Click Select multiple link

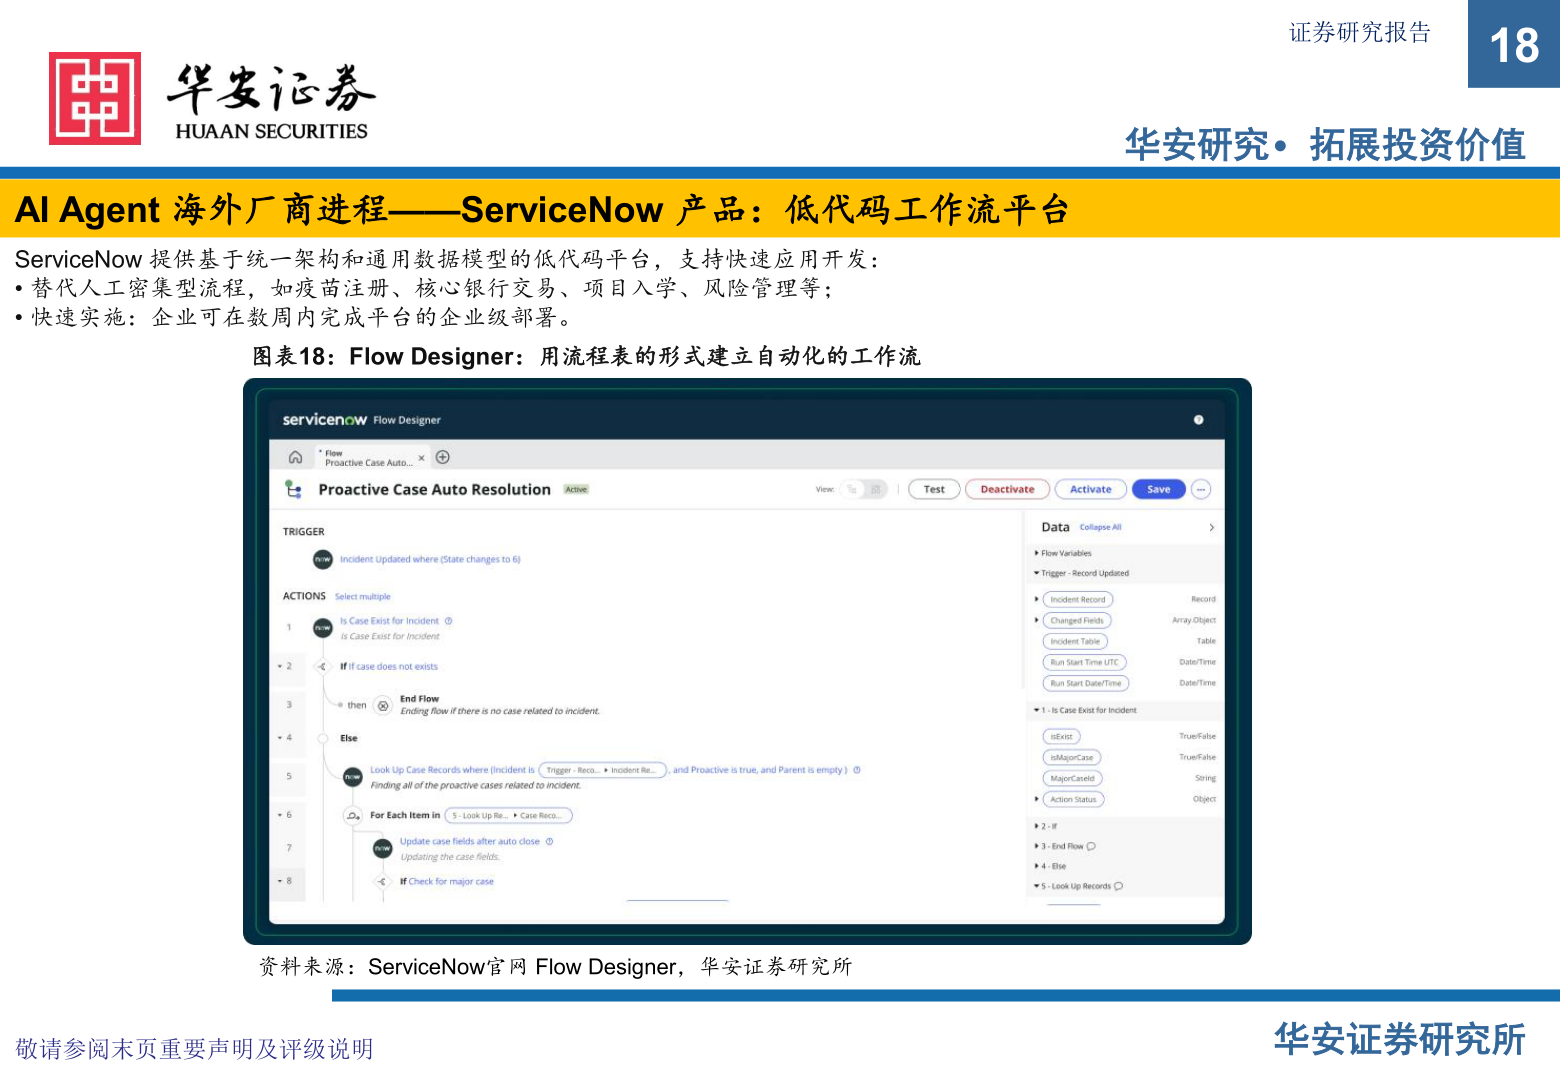click(362, 596)
